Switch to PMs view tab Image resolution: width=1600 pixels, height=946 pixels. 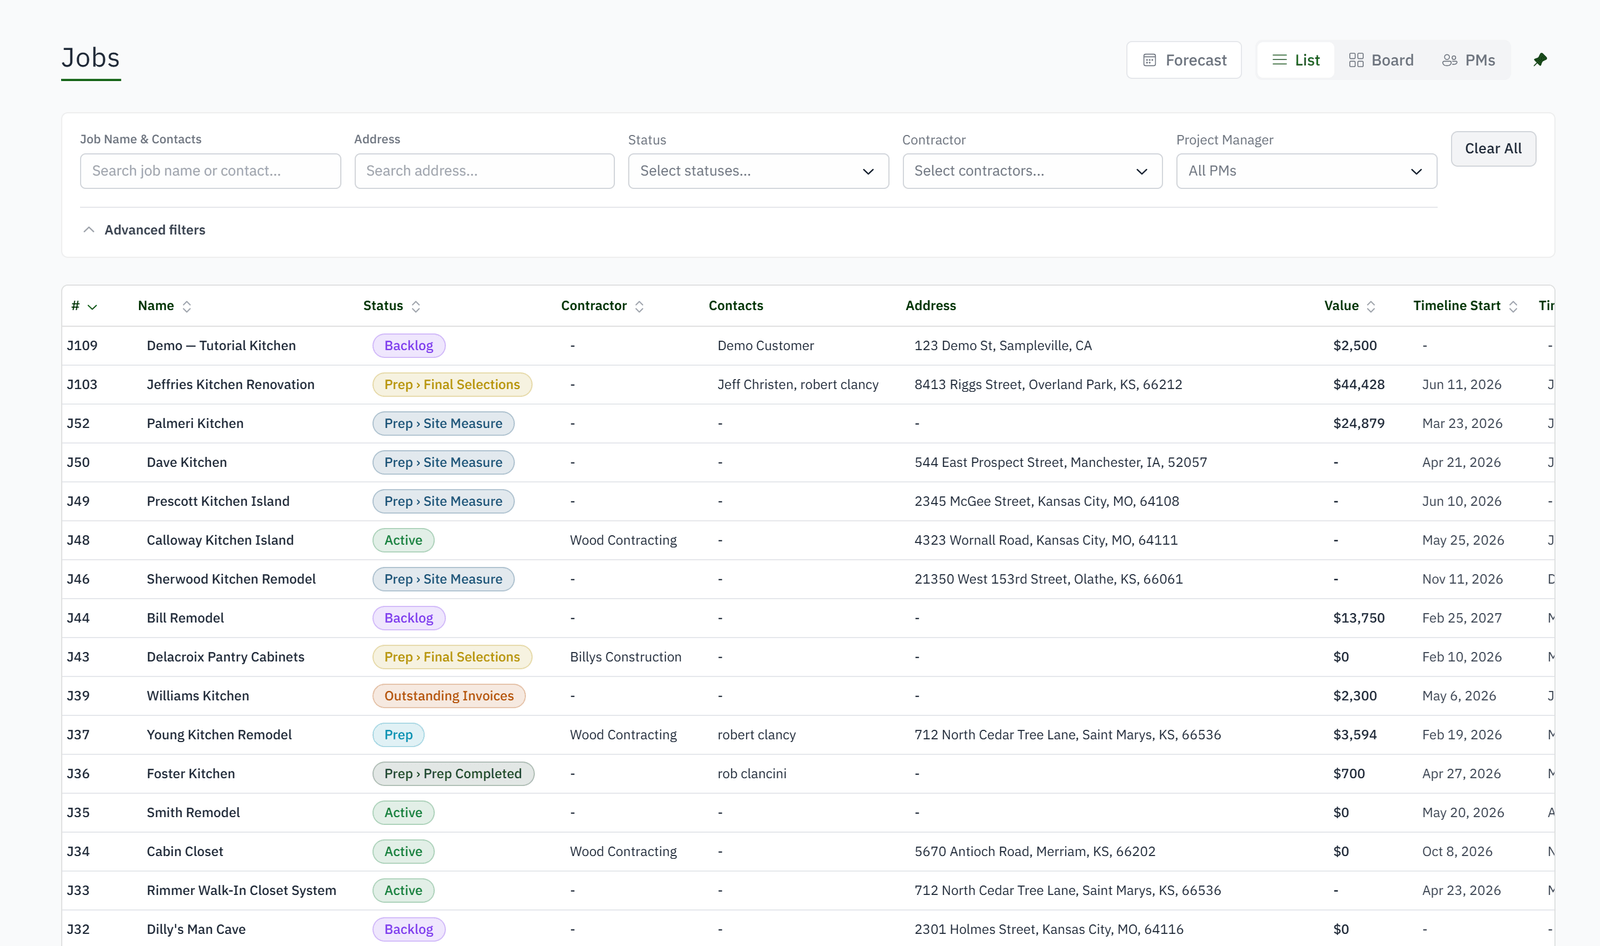pyautogui.click(x=1468, y=60)
